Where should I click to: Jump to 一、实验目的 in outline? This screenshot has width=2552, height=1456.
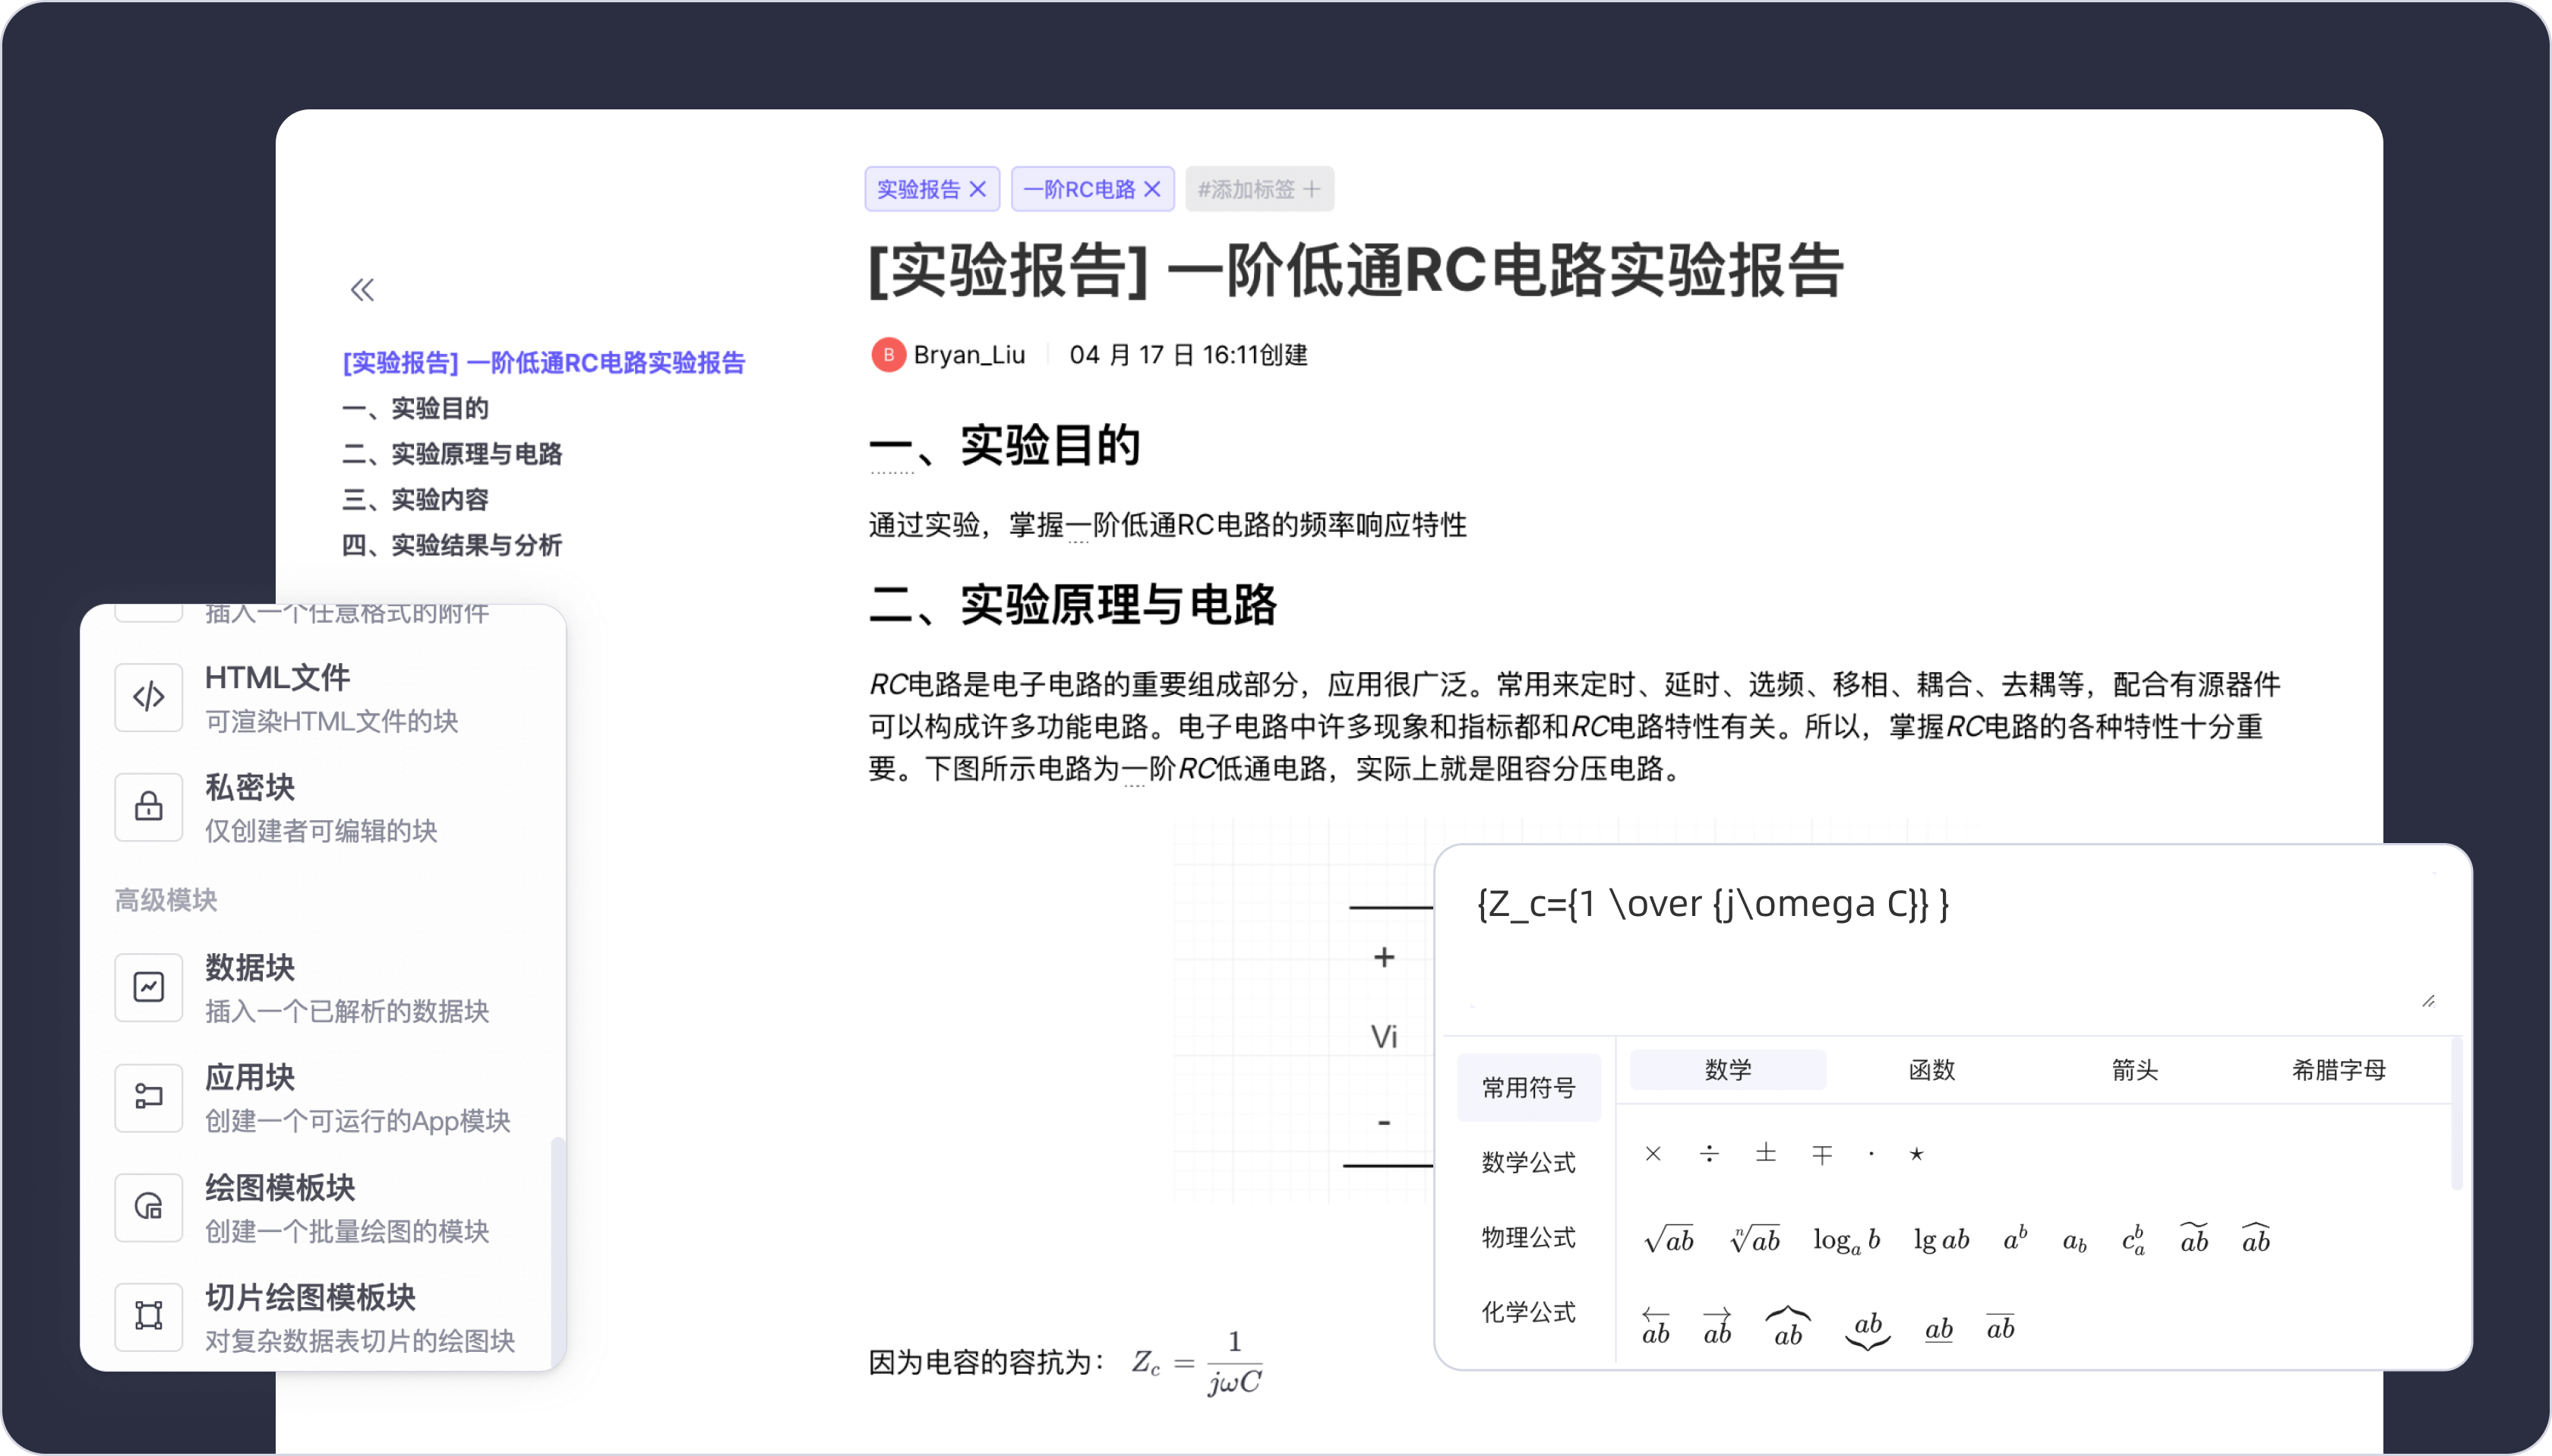coord(415,408)
